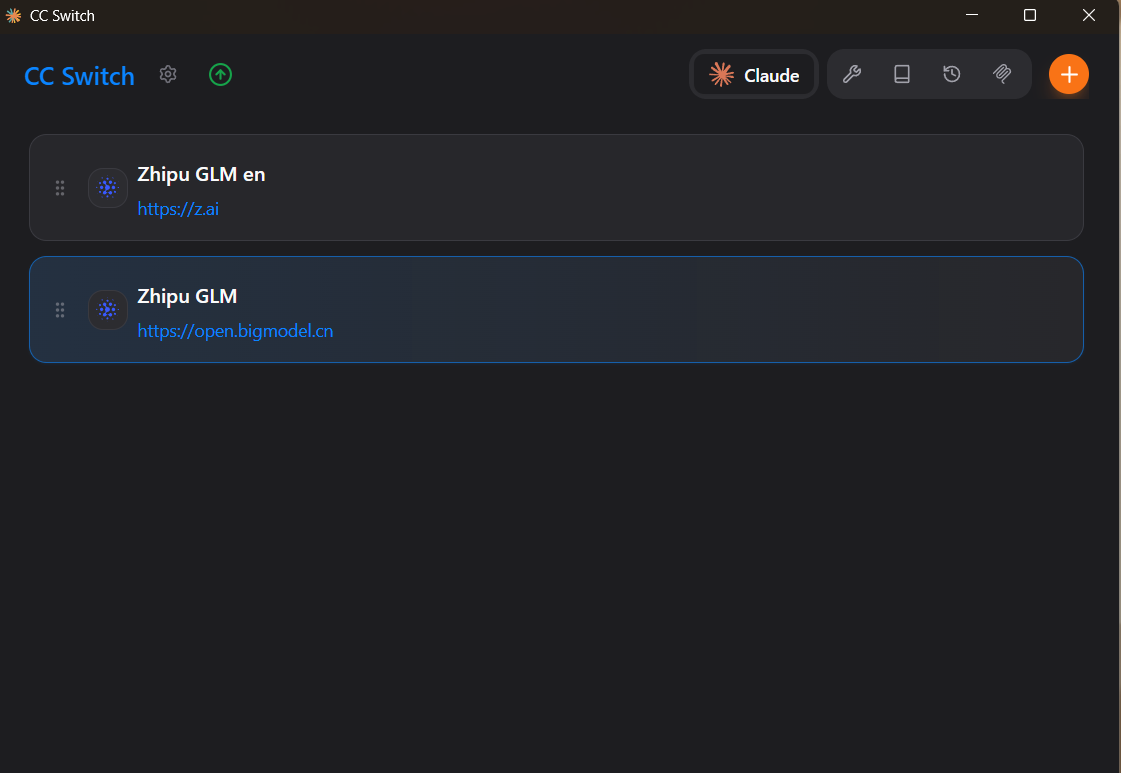The image size is (1121, 773).
Task: Open settings via the gear icon
Action: (168, 75)
